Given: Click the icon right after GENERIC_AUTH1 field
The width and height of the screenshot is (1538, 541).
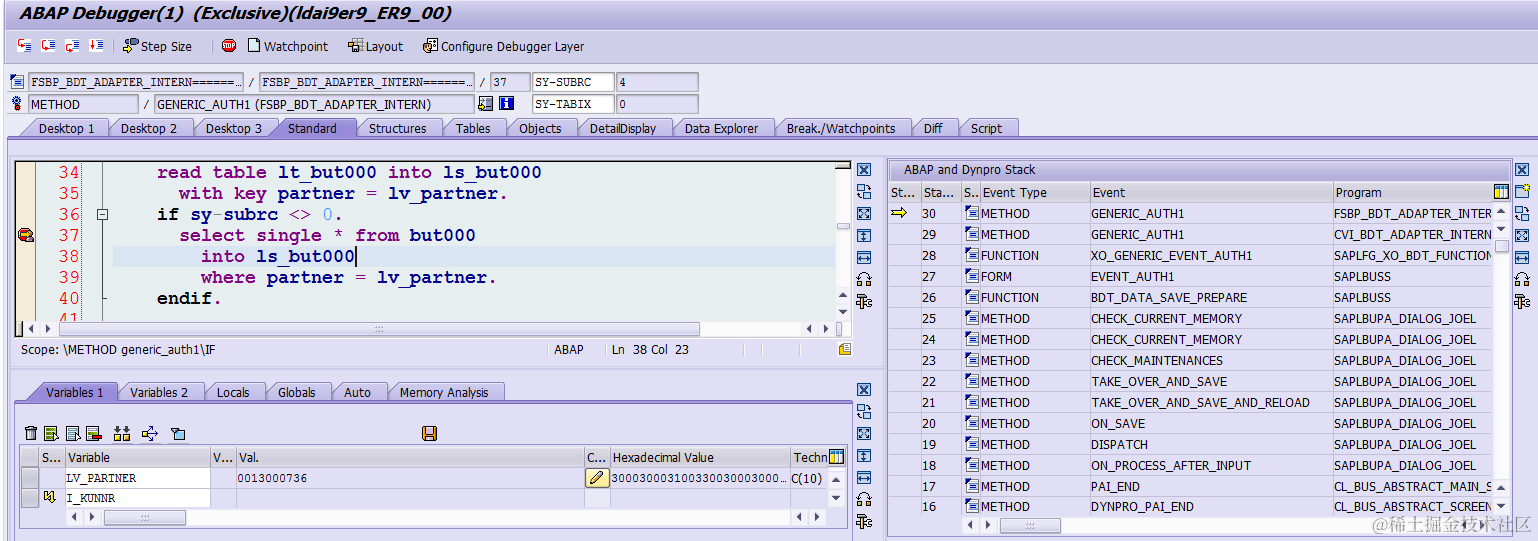Looking at the screenshot, I should (x=485, y=103).
